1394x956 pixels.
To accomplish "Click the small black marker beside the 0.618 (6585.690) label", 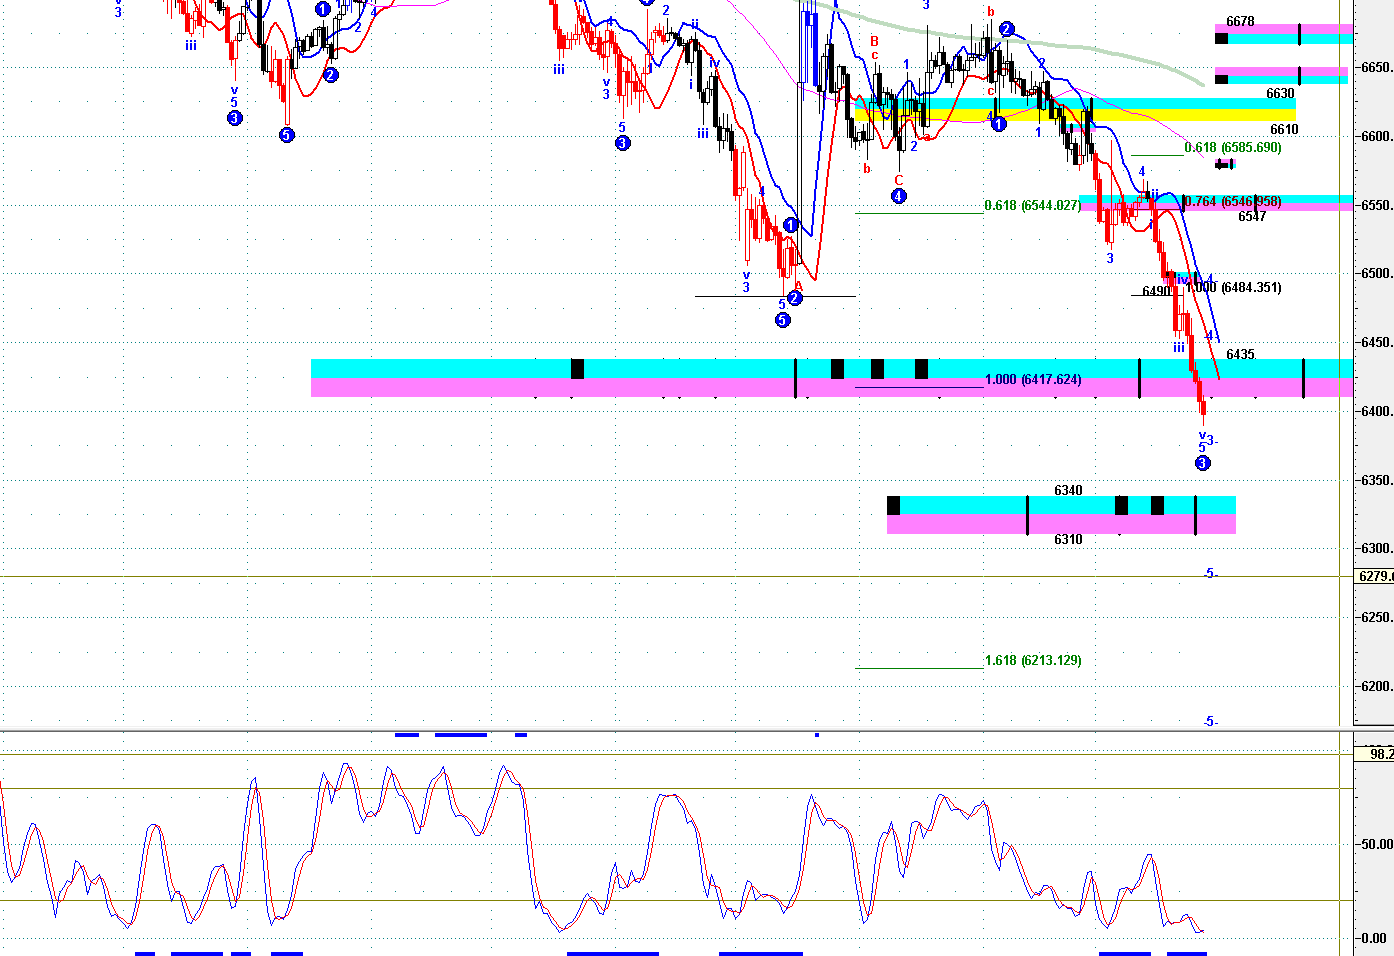I will [1224, 164].
